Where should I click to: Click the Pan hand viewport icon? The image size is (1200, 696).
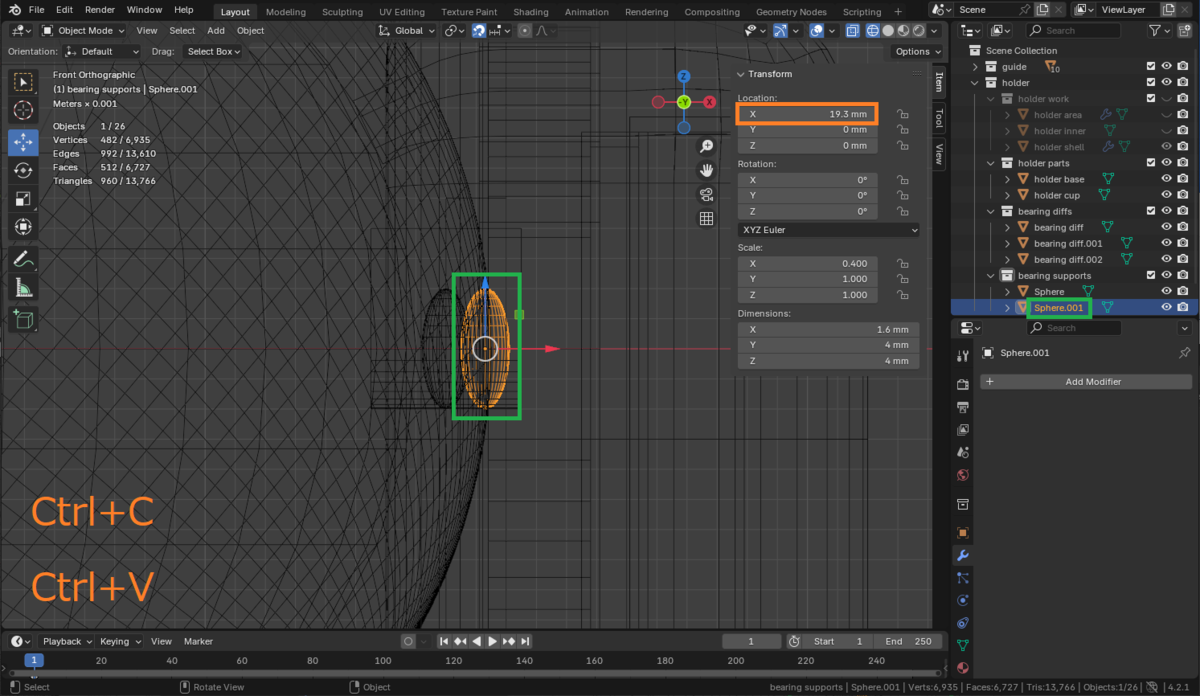tap(706, 171)
